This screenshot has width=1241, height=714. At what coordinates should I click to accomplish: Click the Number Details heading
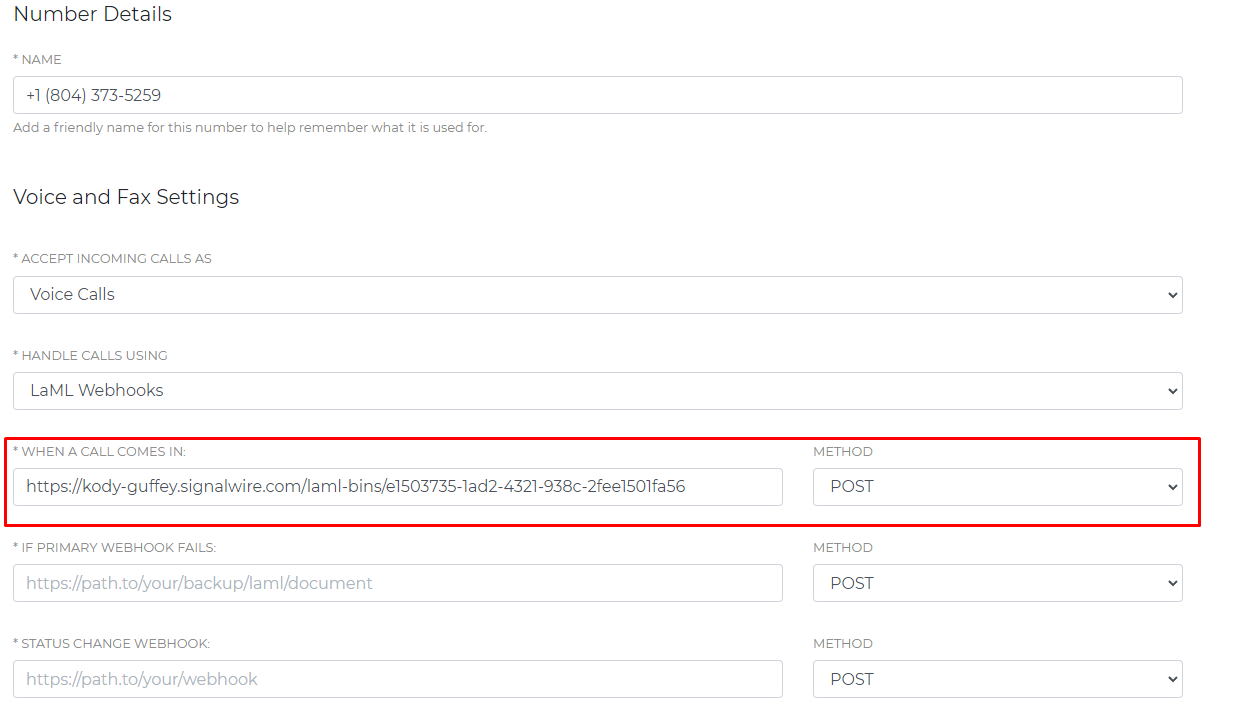coord(92,14)
